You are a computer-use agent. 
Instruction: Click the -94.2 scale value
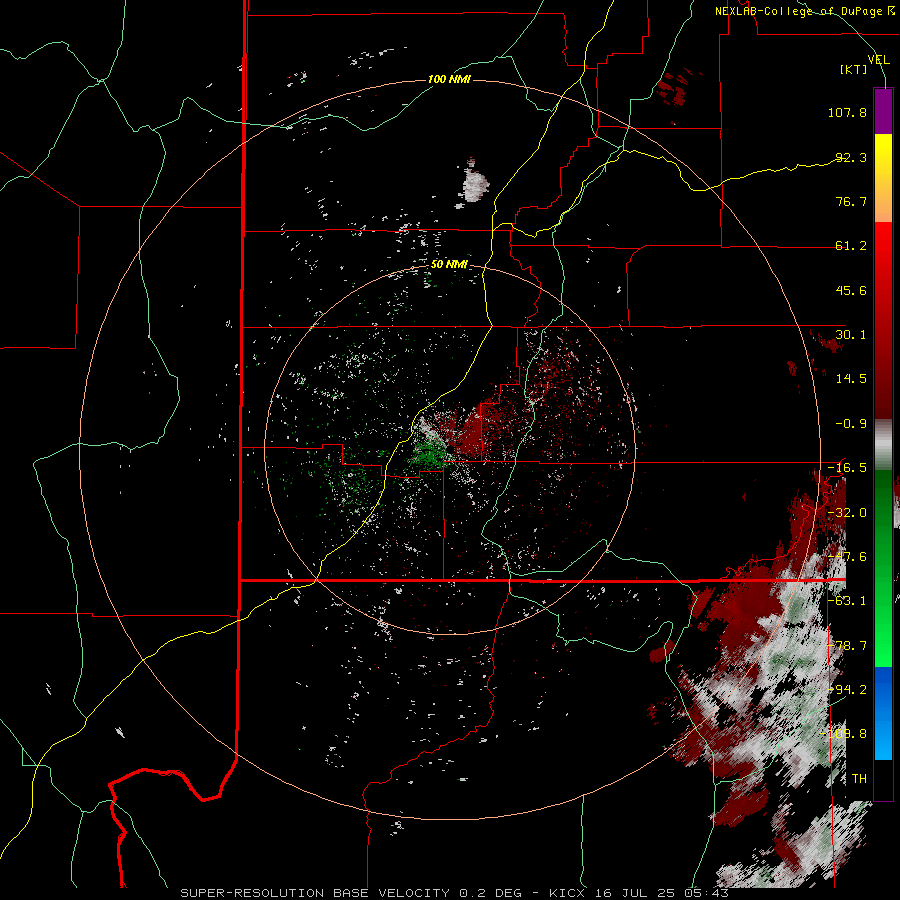click(847, 689)
